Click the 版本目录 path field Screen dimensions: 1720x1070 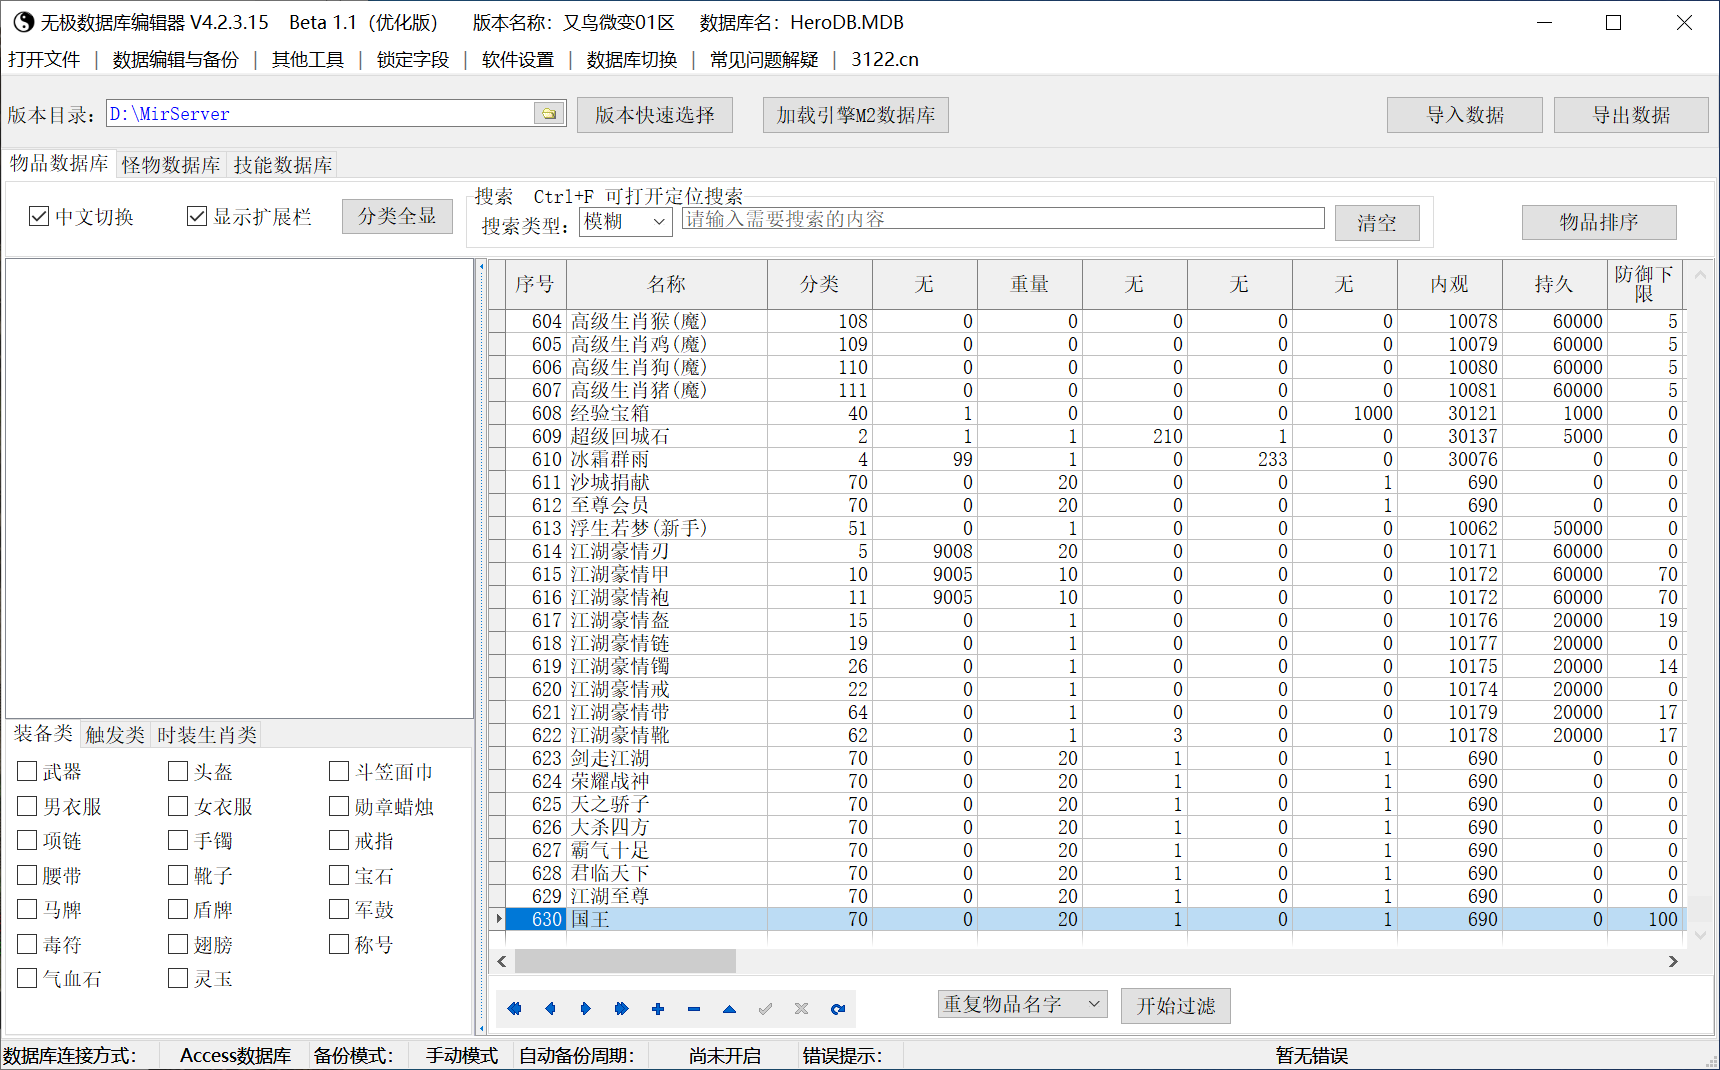pos(321,114)
